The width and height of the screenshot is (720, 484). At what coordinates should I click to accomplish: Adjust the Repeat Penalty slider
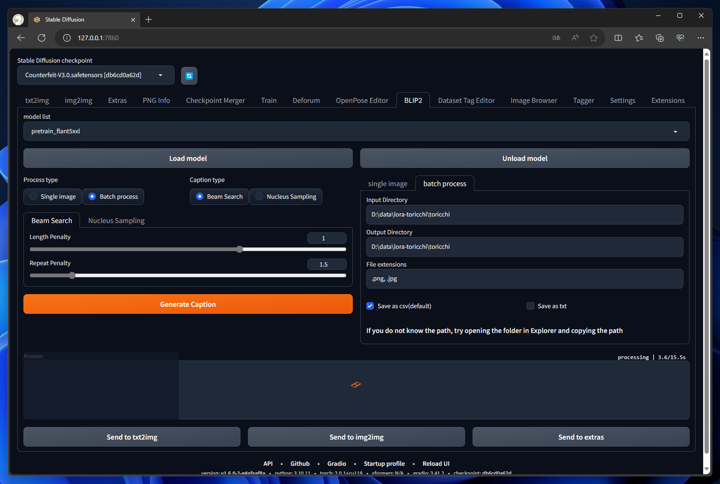click(x=188, y=276)
